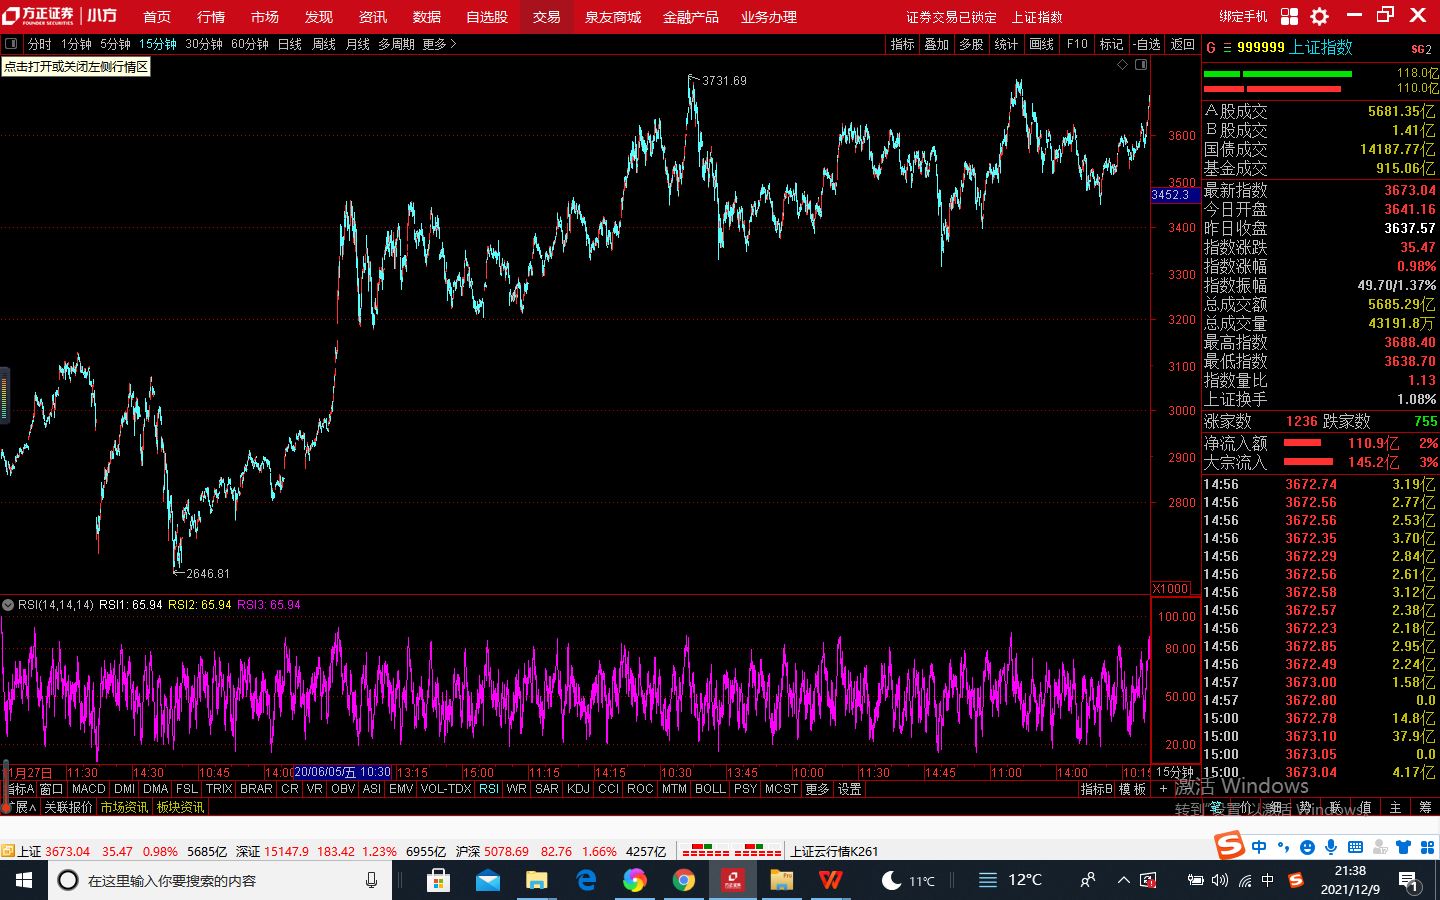Open F10 company info

pos(1077,44)
